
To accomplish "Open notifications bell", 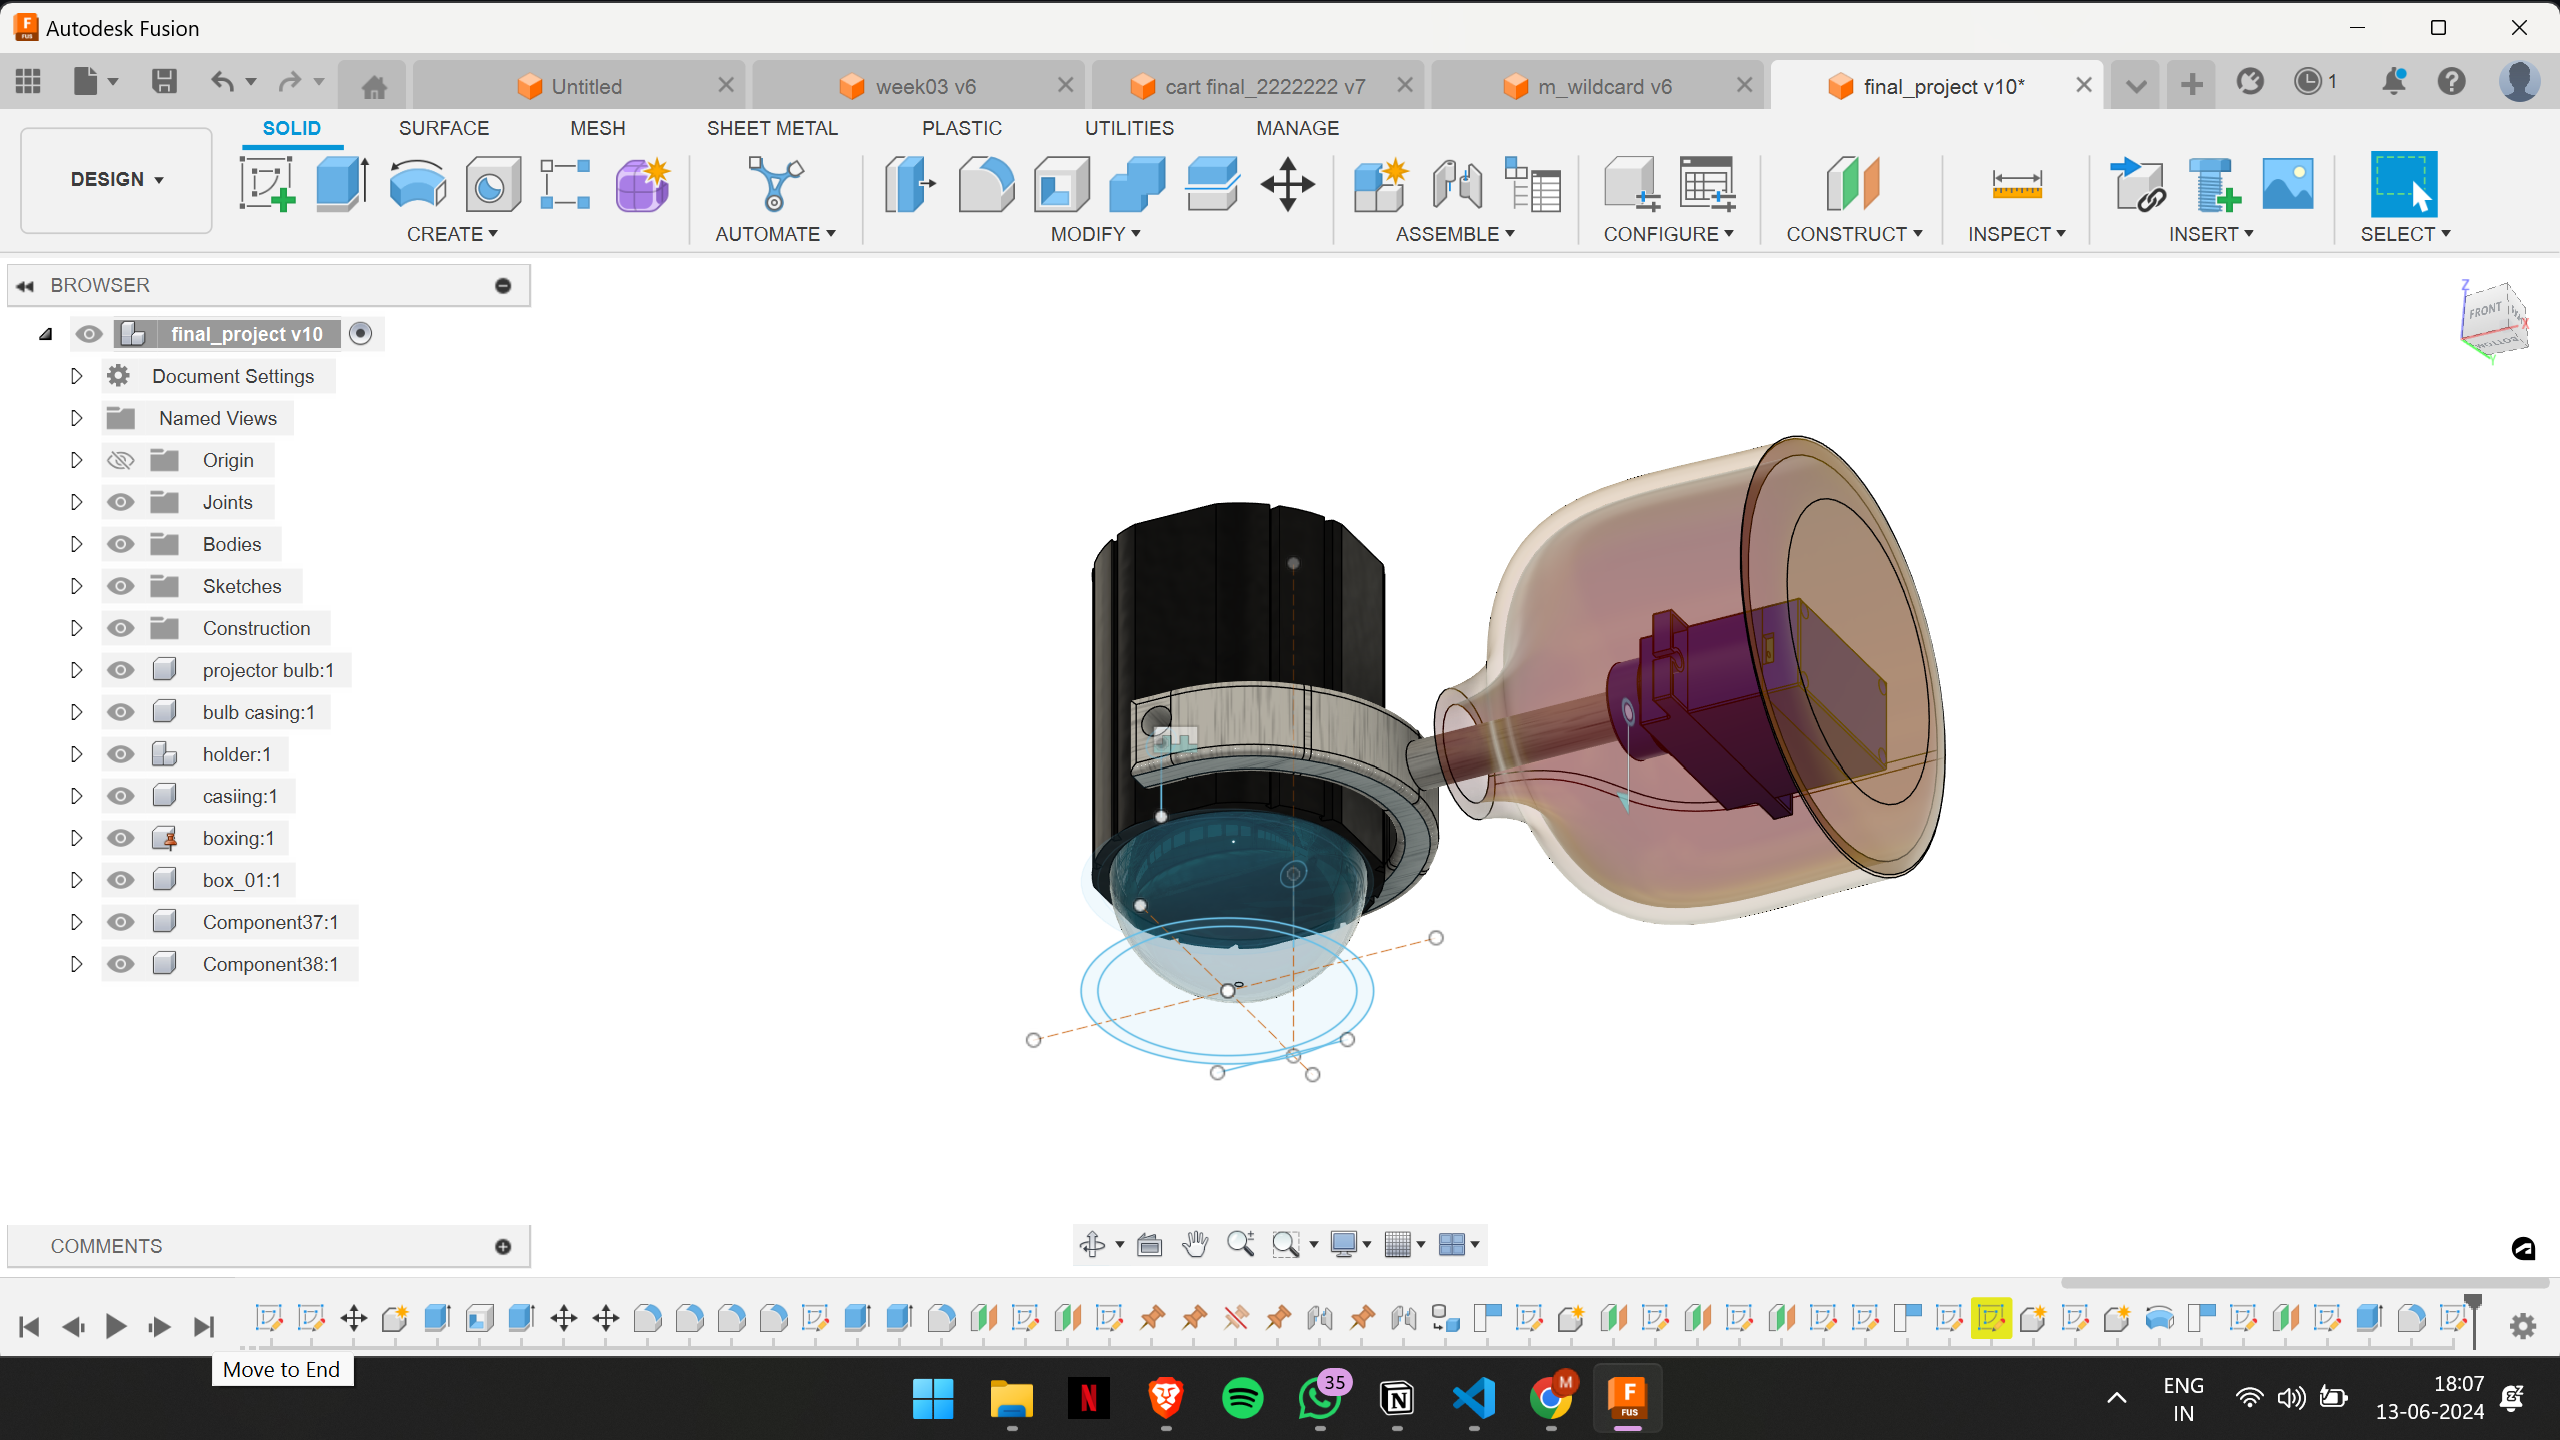I will 2394,81.
